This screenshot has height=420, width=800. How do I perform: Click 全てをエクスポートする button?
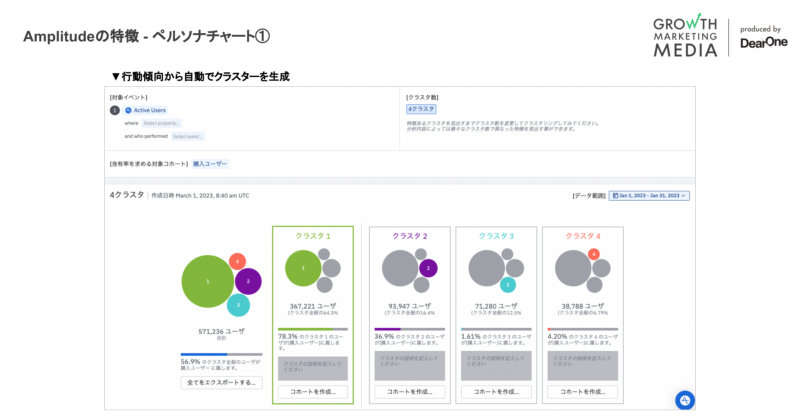(221, 383)
